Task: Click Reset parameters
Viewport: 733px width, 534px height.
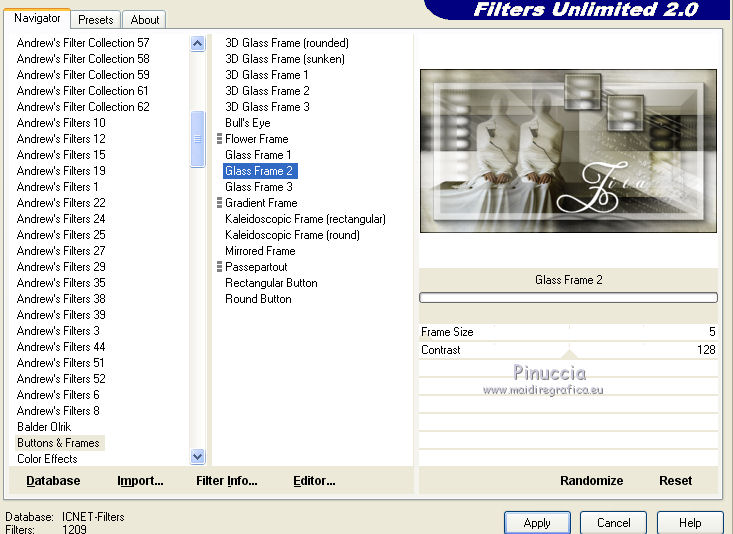Action: (676, 481)
